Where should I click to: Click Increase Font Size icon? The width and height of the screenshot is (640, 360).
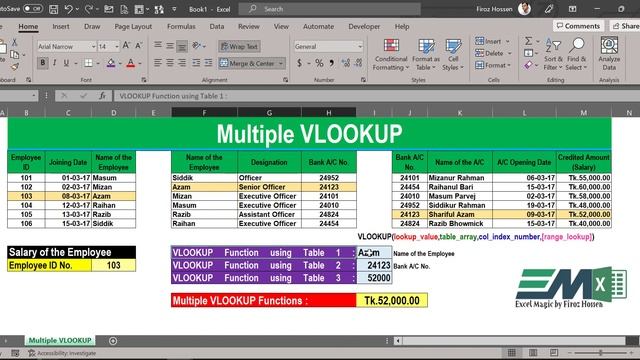click(x=126, y=46)
